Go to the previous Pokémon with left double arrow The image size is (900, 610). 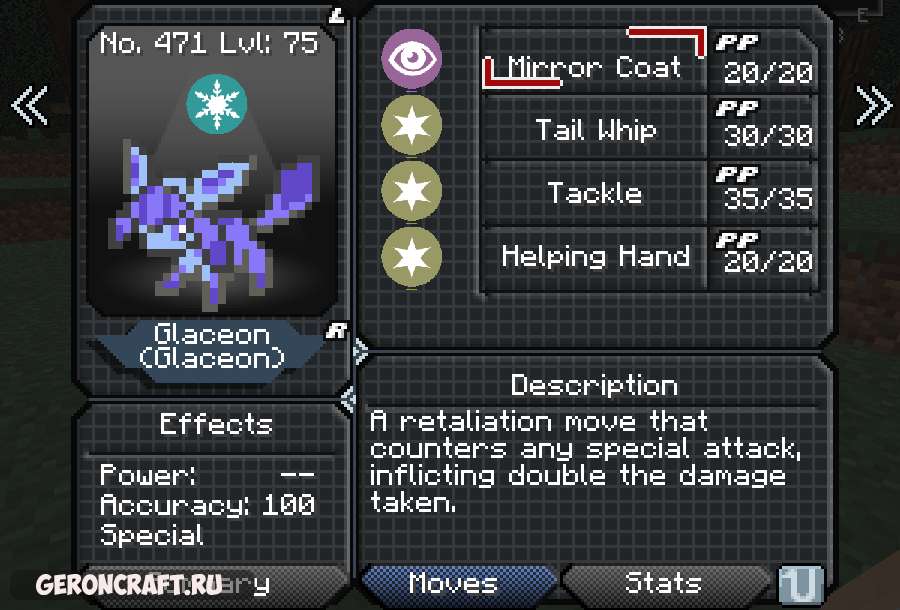(29, 106)
